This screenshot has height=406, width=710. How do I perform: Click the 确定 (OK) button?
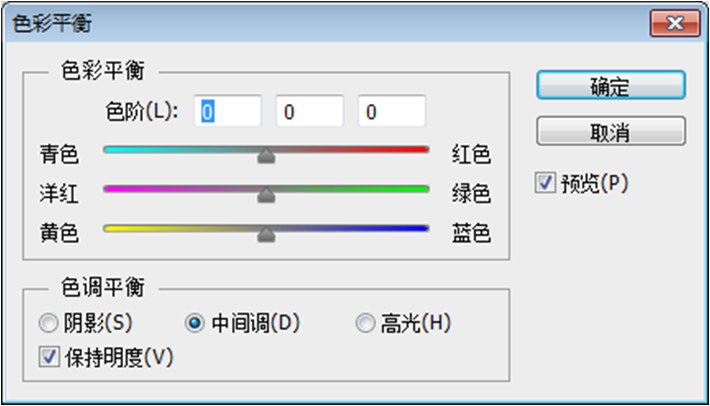click(610, 85)
